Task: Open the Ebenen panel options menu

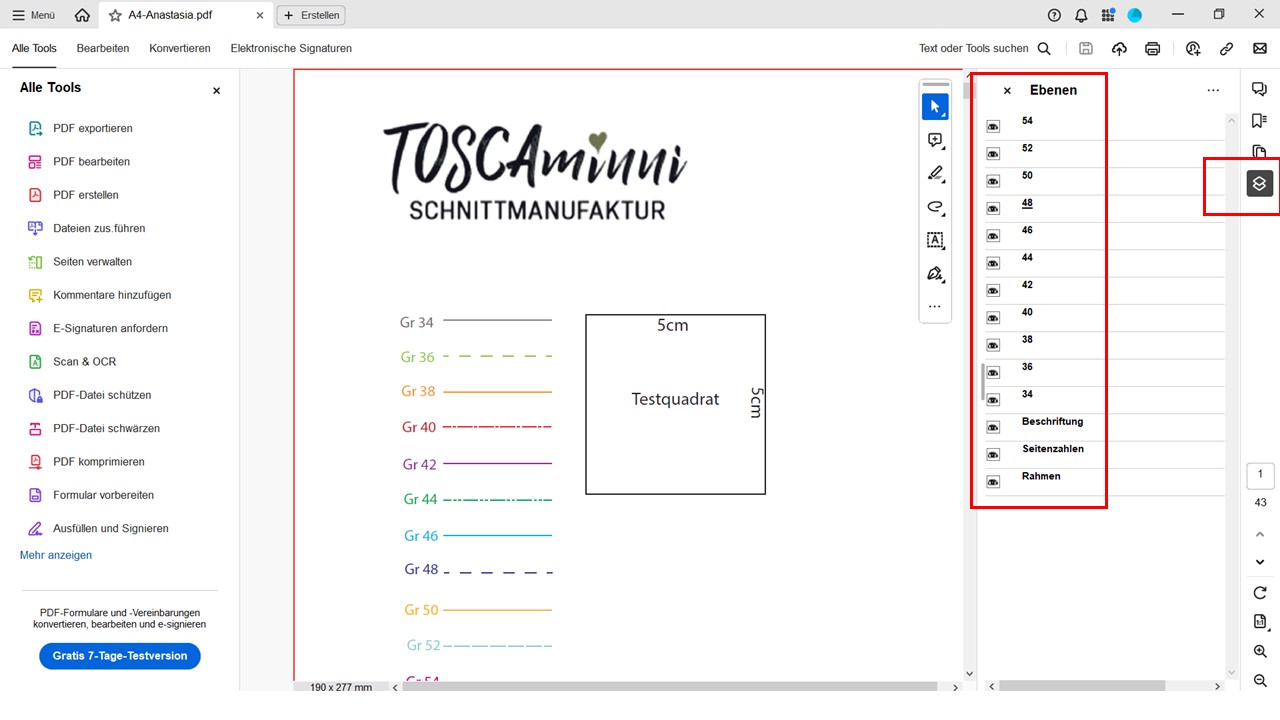Action: click(1213, 90)
